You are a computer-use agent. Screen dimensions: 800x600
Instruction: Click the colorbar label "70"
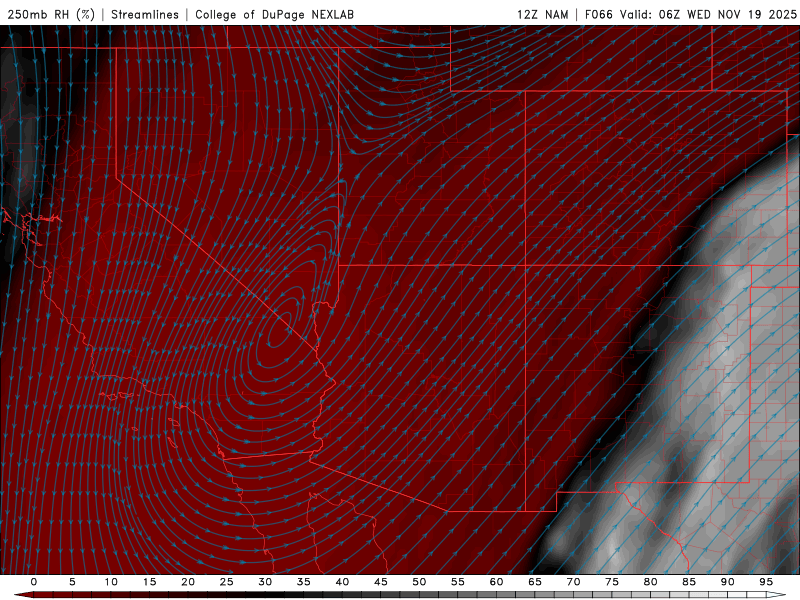tap(573, 582)
